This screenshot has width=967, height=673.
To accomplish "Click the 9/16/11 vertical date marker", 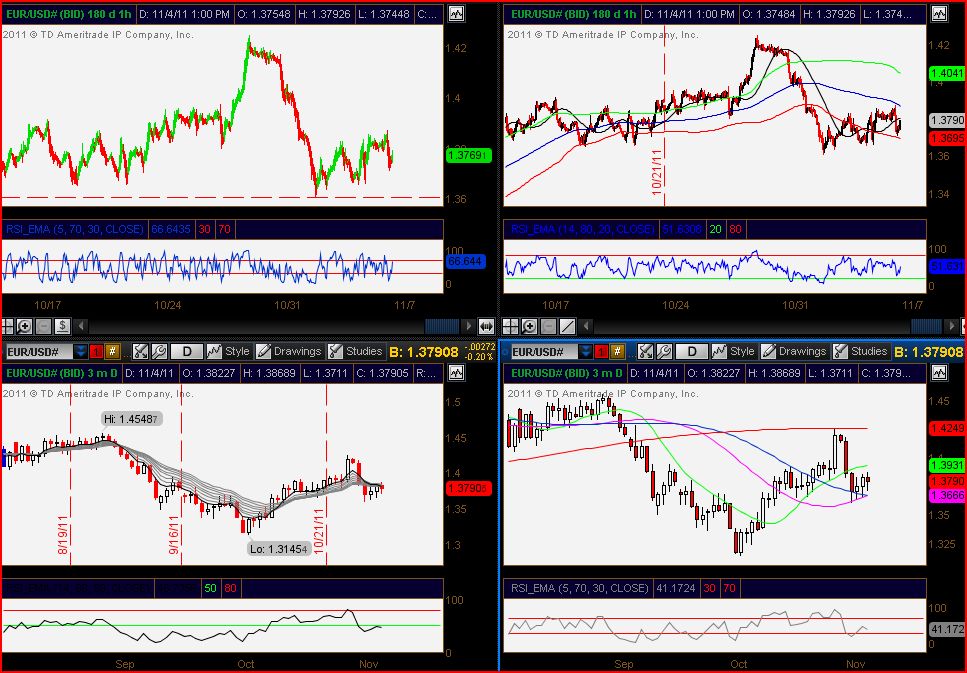I will [175, 534].
